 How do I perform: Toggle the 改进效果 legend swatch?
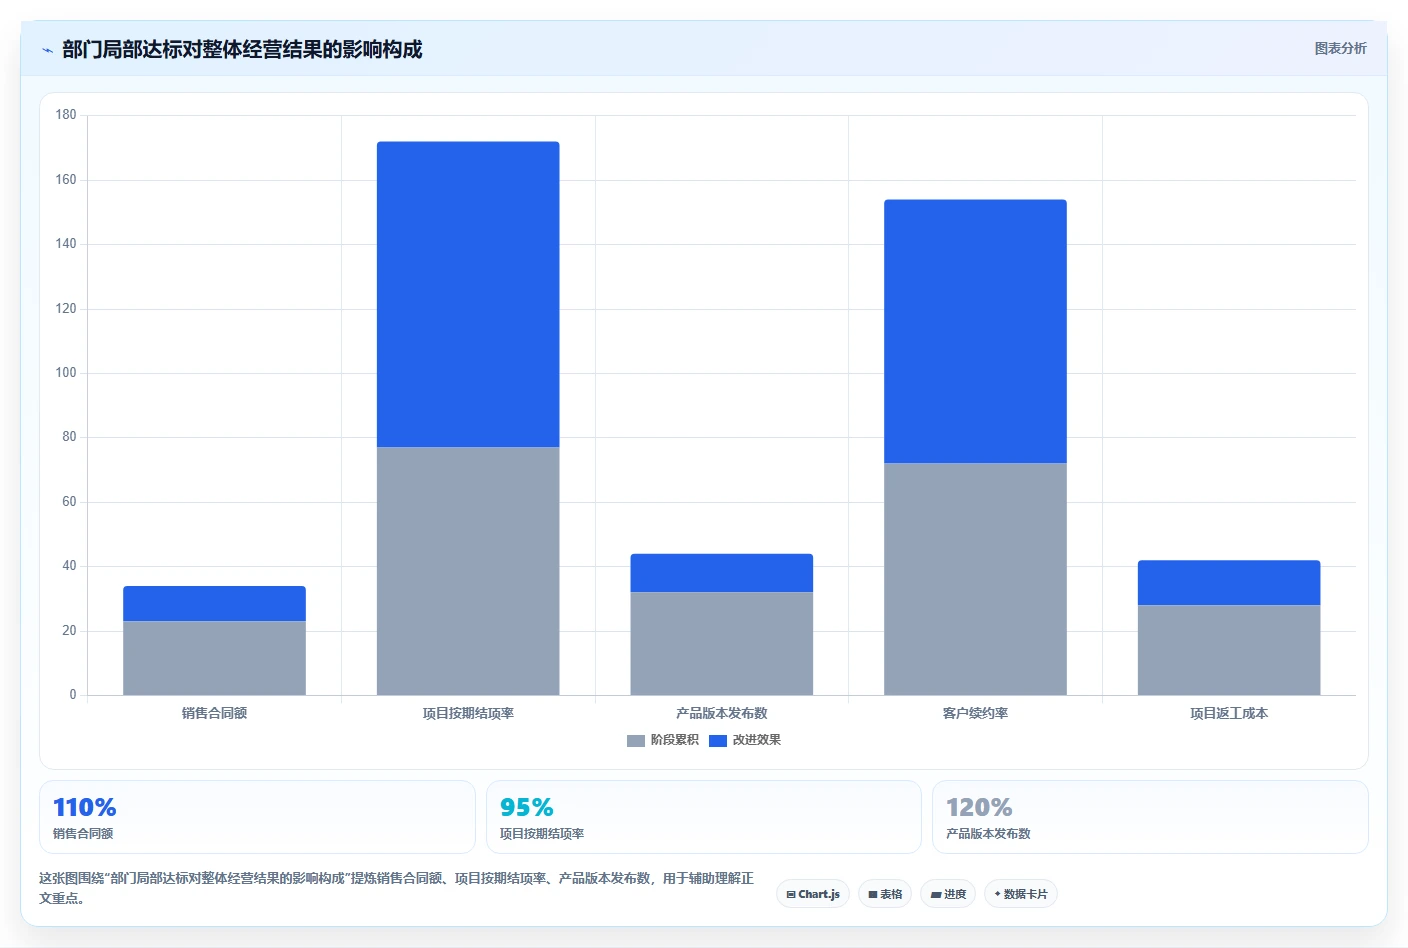pyautogui.click(x=717, y=741)
